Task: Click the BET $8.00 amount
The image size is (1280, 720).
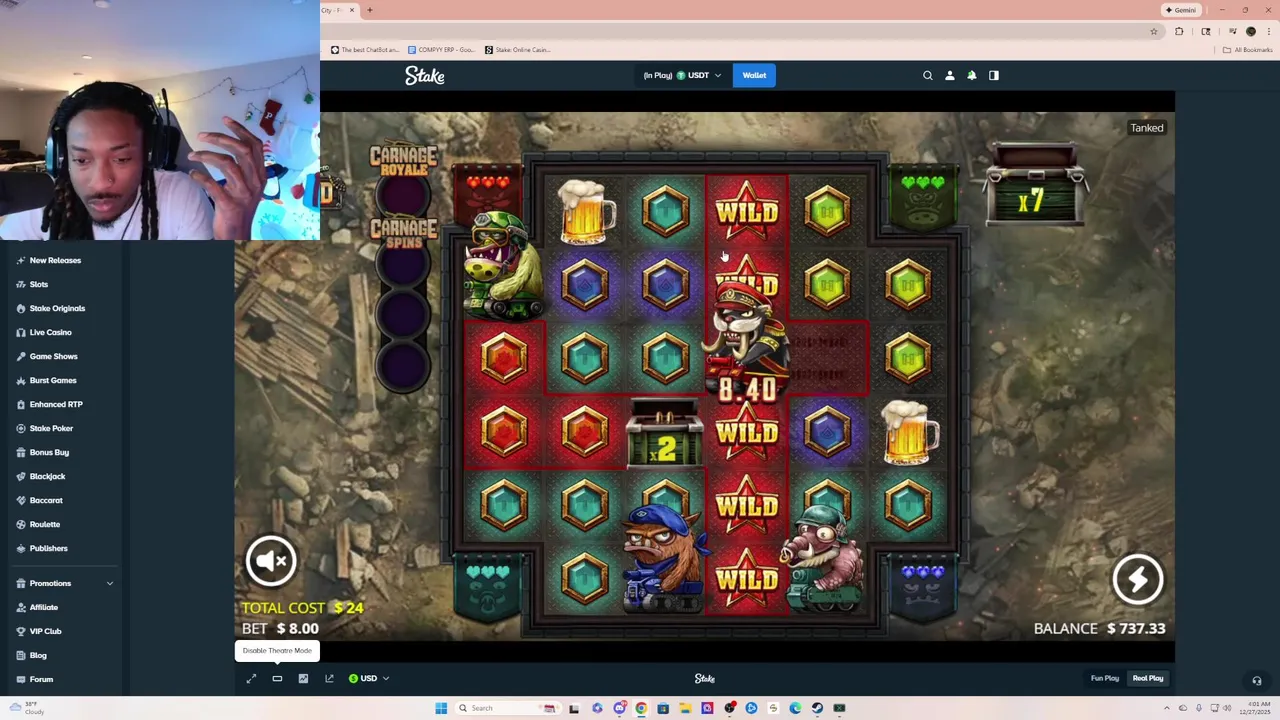Action: [280, 629]
